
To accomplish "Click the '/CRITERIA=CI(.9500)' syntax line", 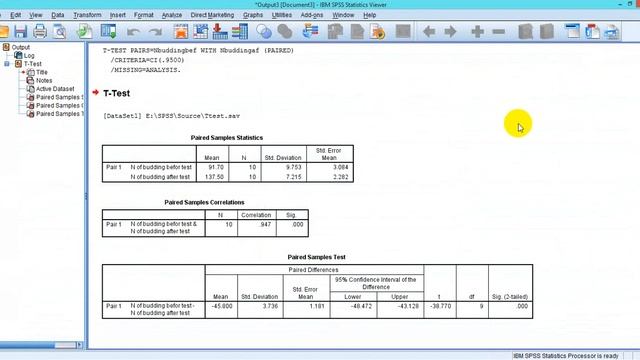I will click(147, 60).
